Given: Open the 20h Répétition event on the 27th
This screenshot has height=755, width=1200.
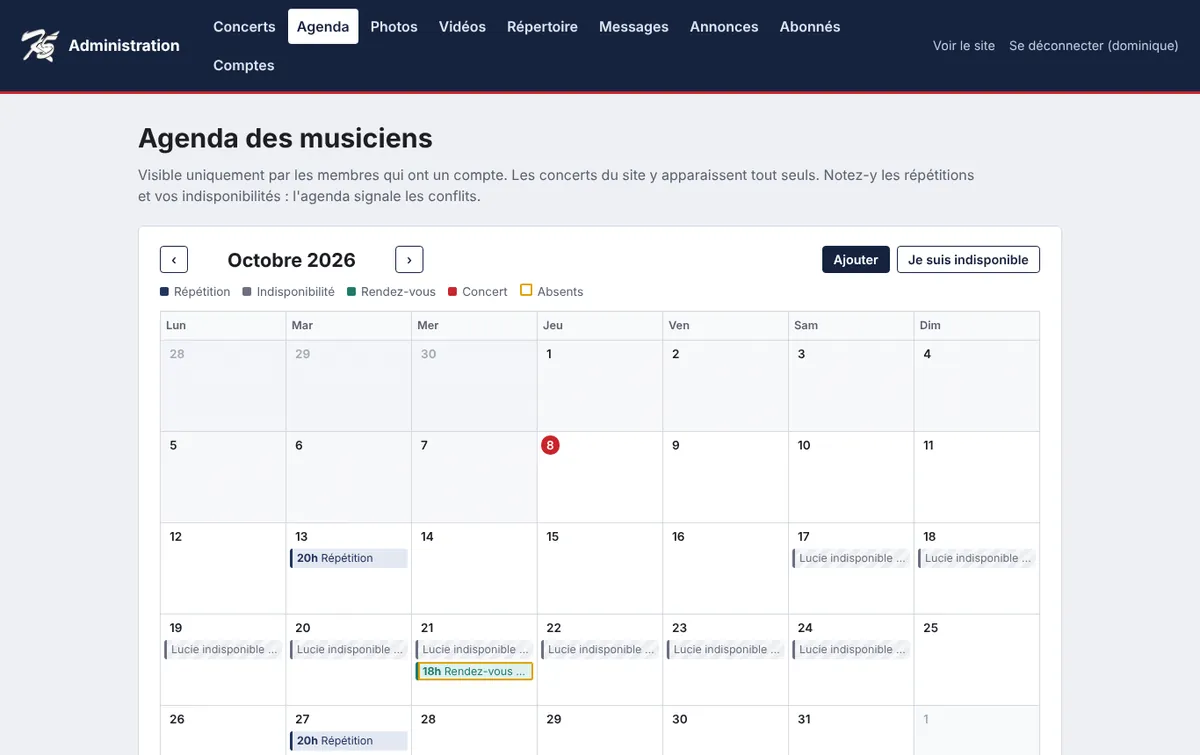Looking at the screenshot, I should pos(349,741).
